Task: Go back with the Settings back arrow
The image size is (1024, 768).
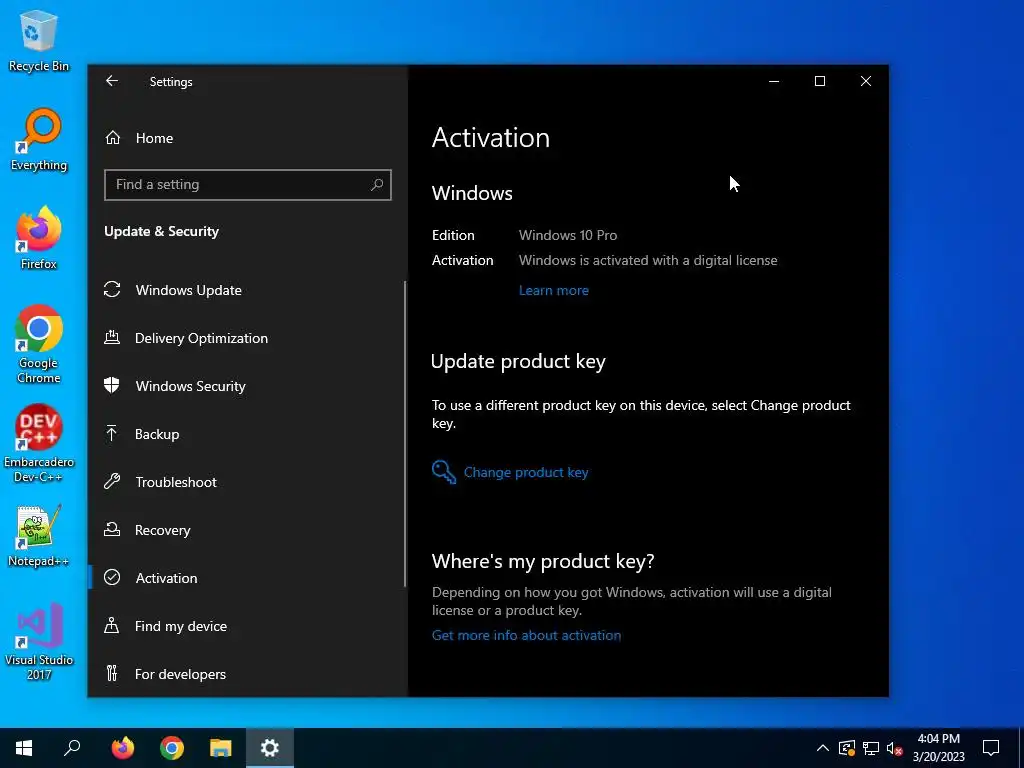Action: 112,81
